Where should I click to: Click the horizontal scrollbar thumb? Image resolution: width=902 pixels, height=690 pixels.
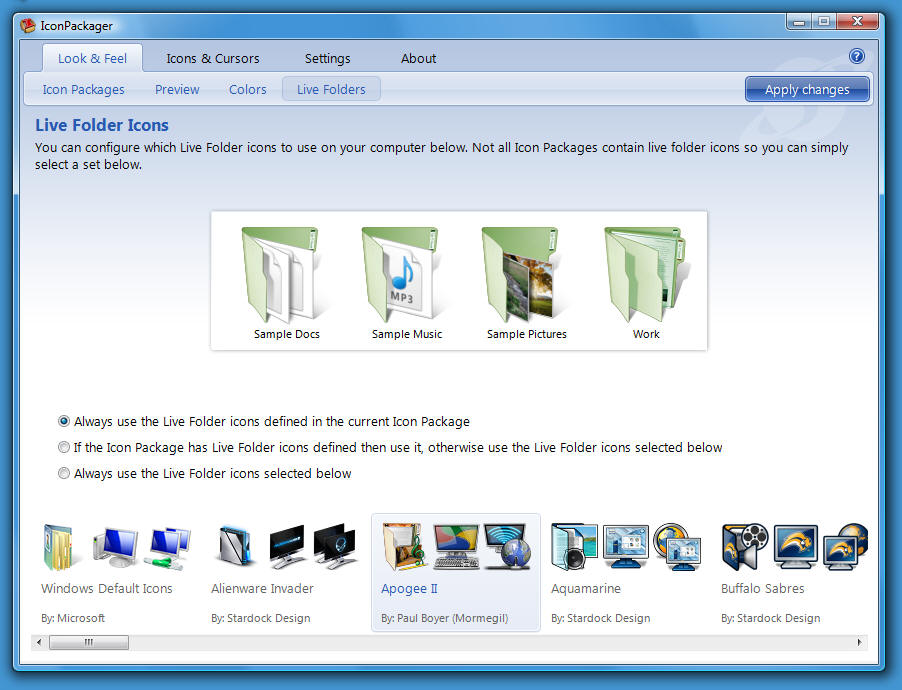coord(89,642)
